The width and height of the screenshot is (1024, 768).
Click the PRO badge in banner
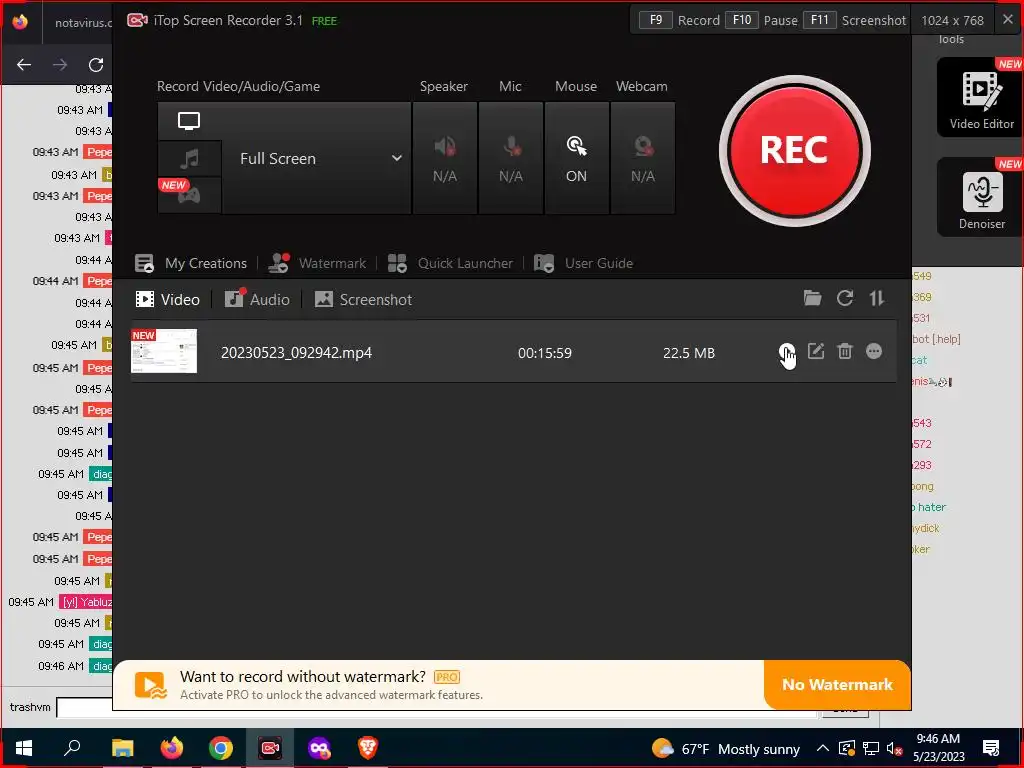(447, 677)
